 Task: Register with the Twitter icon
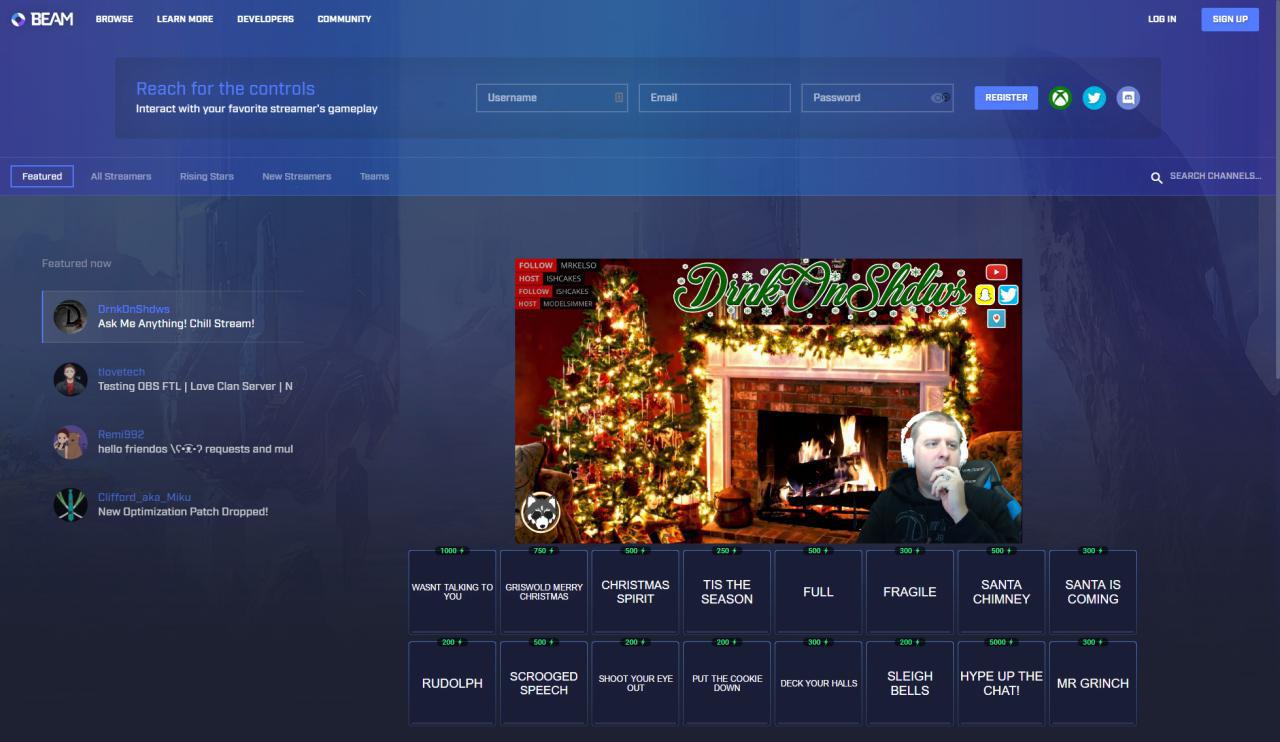(1094, 98)
